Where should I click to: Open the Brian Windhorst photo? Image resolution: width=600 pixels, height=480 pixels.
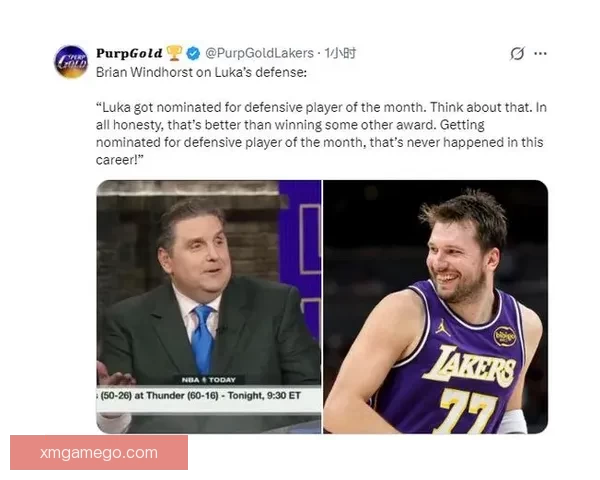click(x=209, y=307)
